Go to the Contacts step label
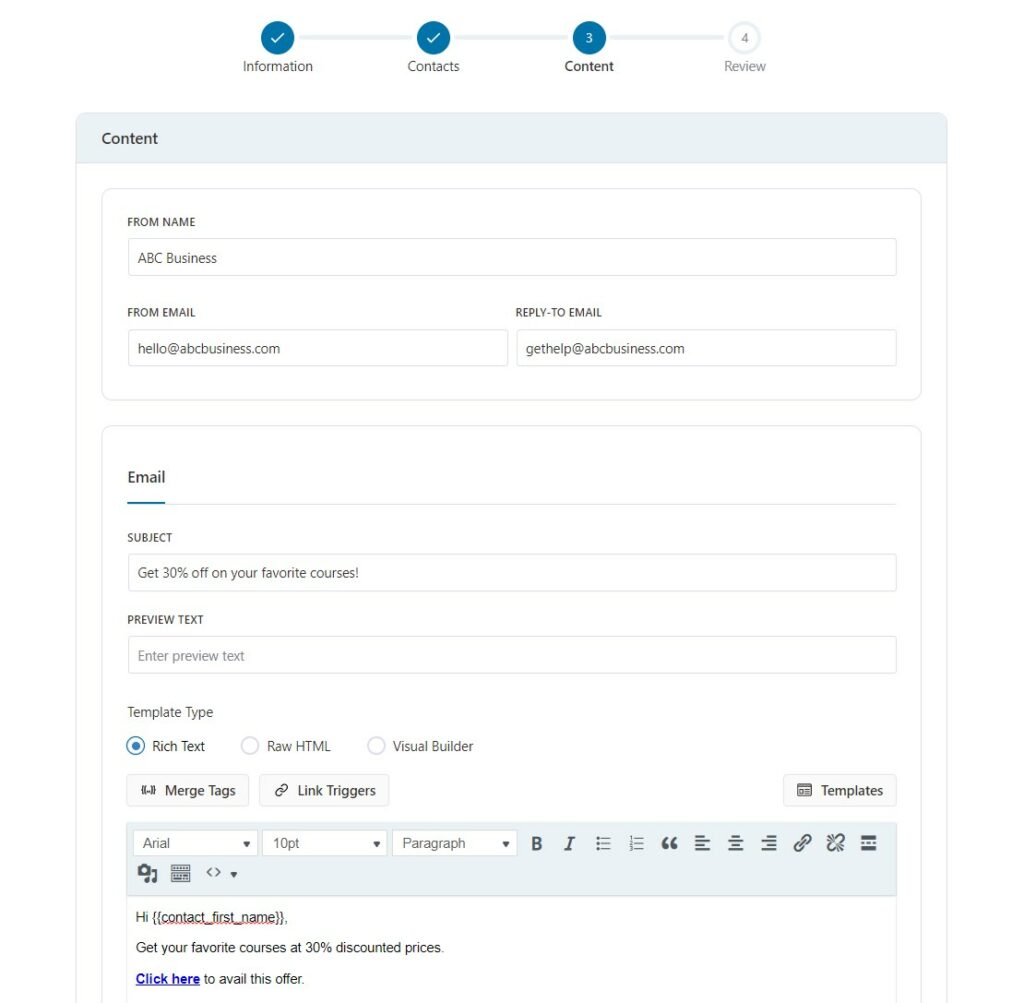The image size is (1024, 1003). [x=434, y=66]
